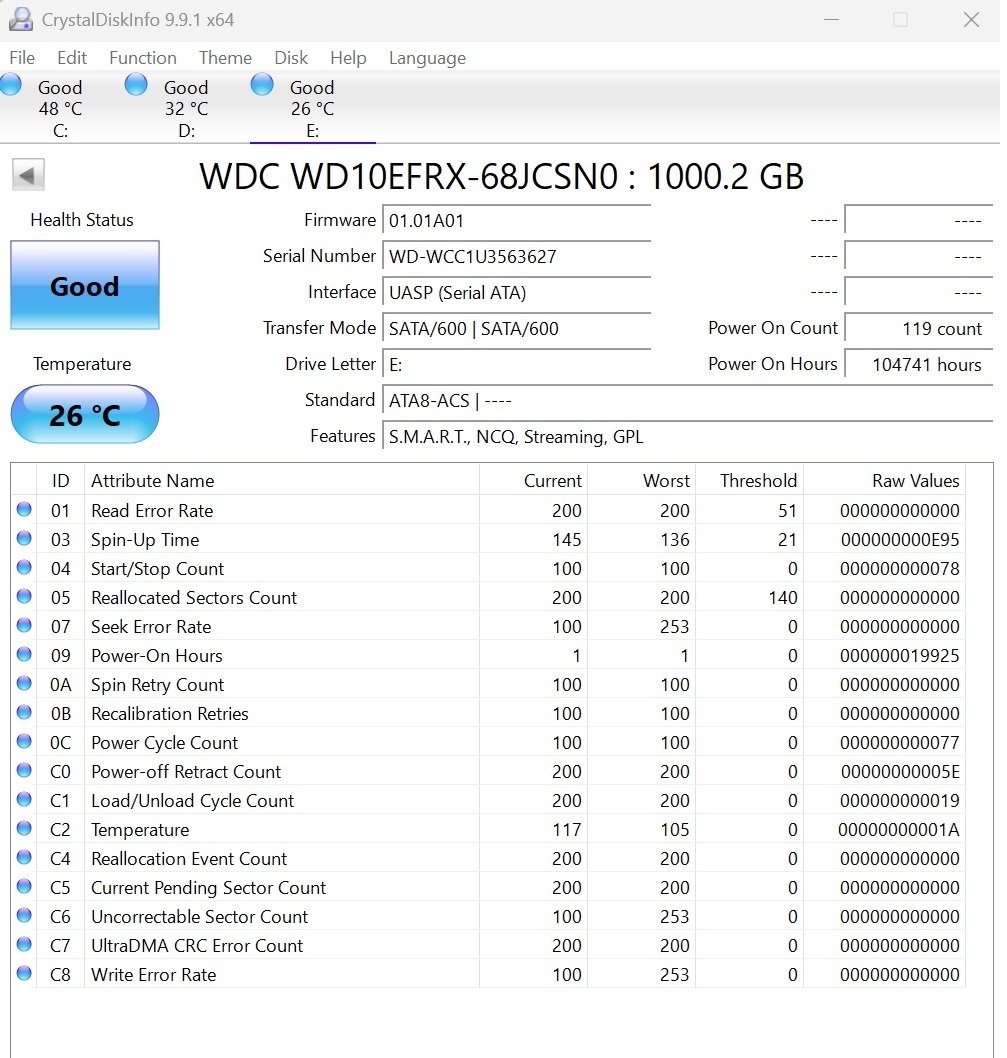This screenshot has height=1058, width=1007.
Task: Click the Features field S.M.A.R.T., NCQ
Action: tap(687, 437)
